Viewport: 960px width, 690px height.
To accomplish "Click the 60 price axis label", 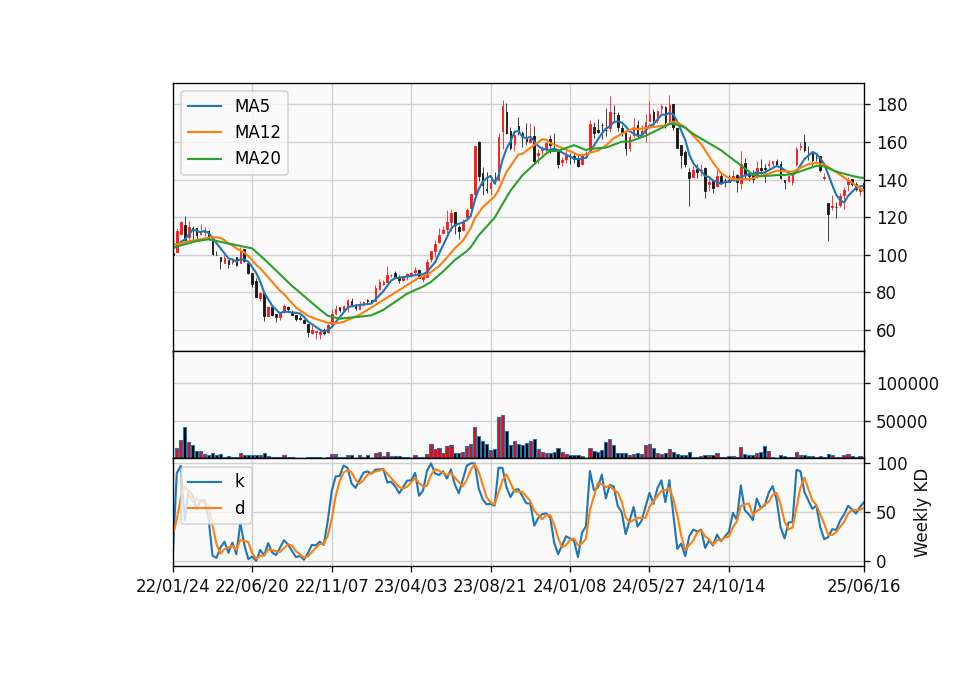I will [x=887, y=331].
